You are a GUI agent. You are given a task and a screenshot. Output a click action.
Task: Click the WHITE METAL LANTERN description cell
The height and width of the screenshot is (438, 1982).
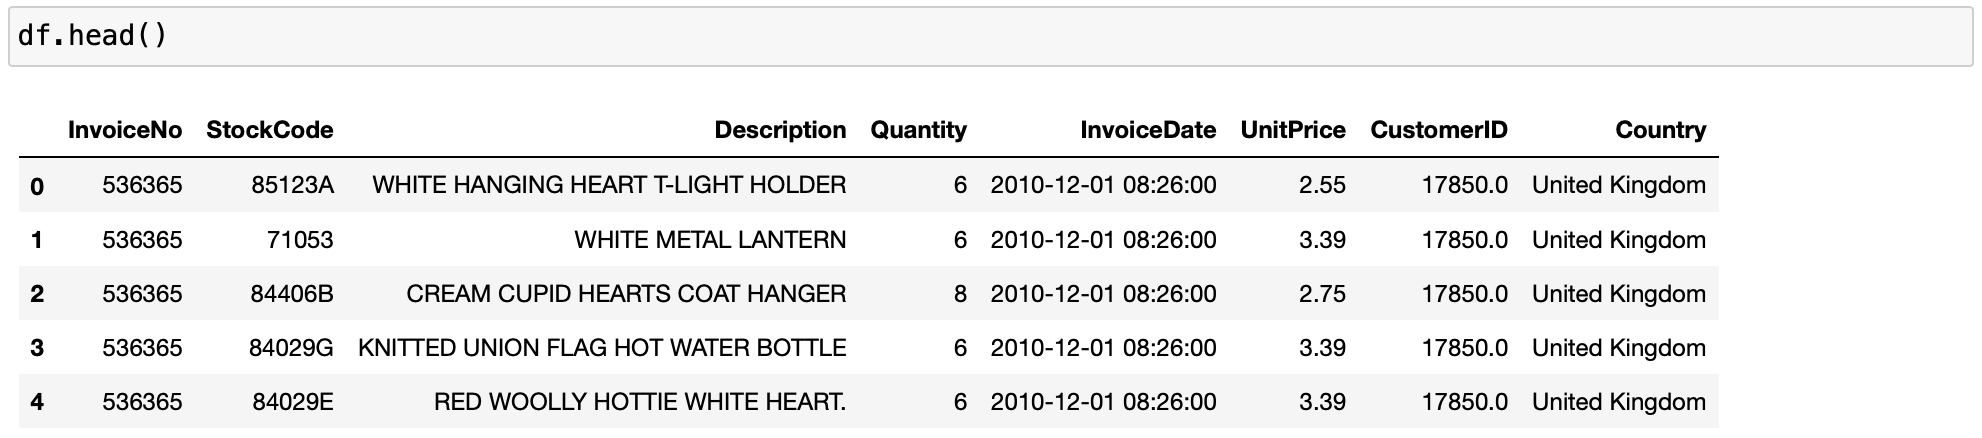[x=710, y=240]
